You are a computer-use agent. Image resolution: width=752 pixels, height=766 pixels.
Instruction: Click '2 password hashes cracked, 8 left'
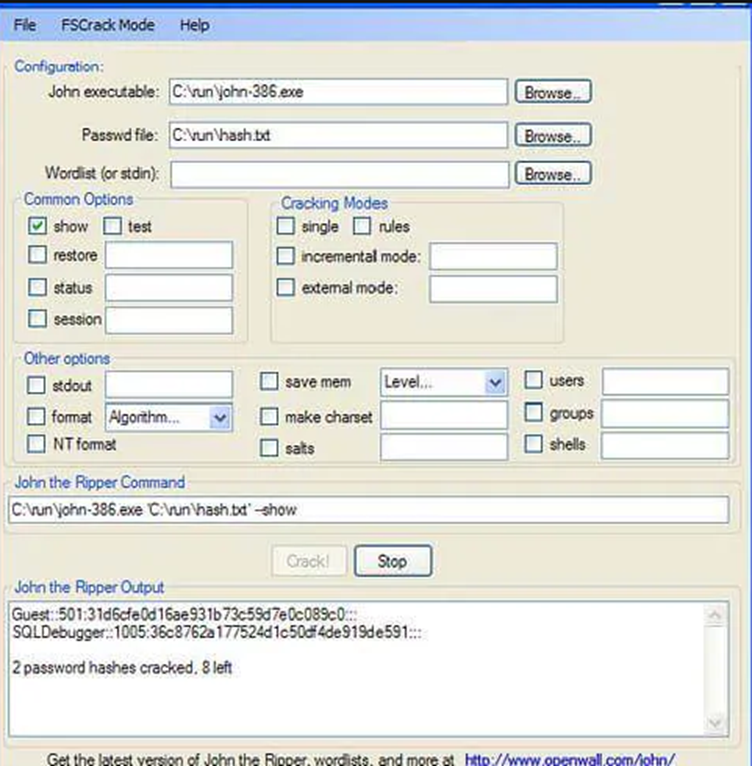122,667
